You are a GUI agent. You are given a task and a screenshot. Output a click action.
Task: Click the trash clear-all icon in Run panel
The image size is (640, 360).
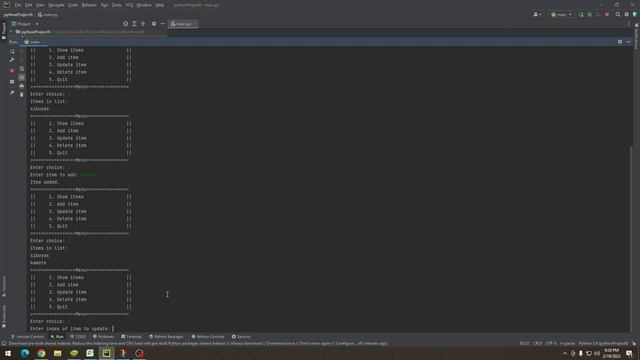pyautogui.click(x=22, y=94)
